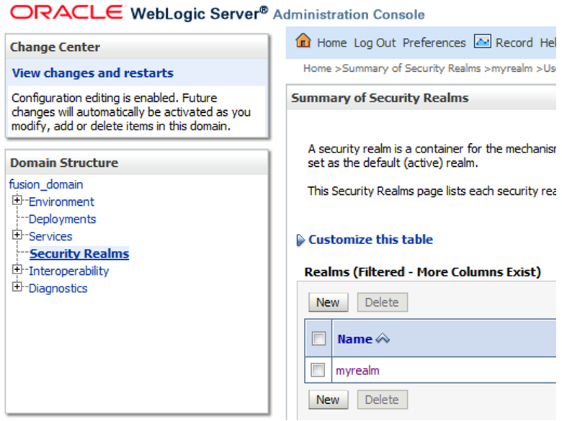Click Customize this table link

coord(371,239)
